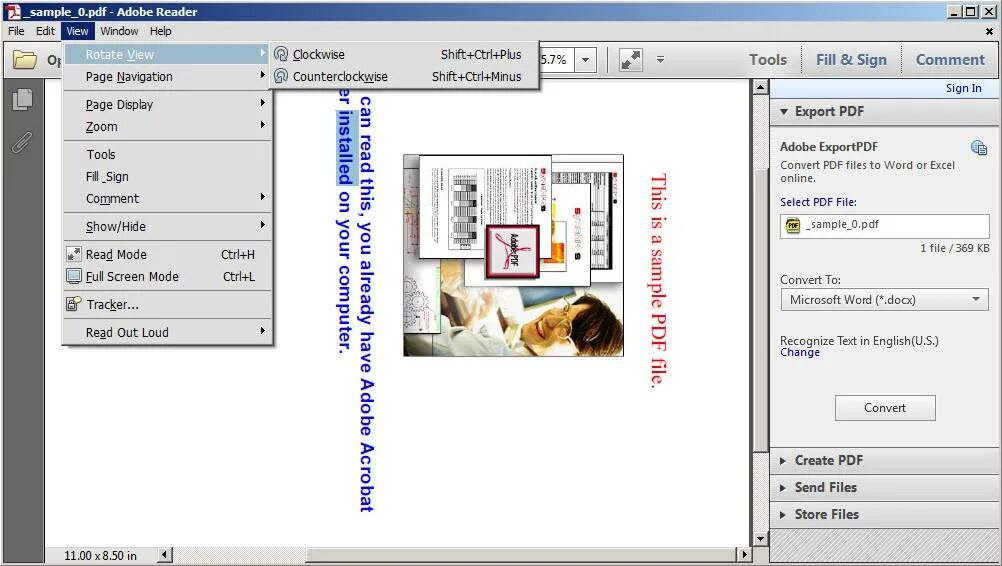1002x566 pixels.
Task: Click the Adobe Reader title bar icon
Action: (13, 11)
